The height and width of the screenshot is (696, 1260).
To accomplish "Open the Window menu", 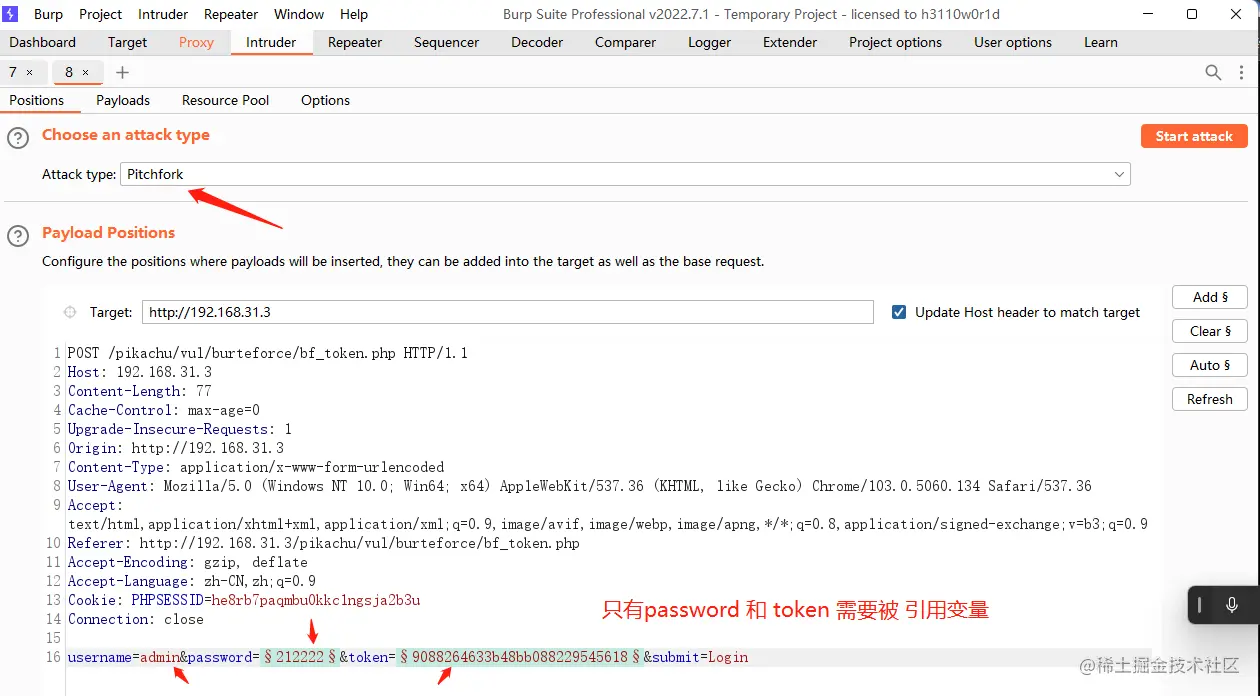I will [x=299, y=14].
